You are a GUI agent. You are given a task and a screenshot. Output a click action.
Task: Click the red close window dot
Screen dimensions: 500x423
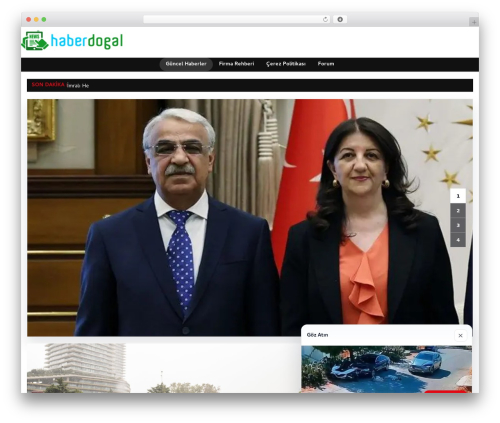(x=29, y=20)
